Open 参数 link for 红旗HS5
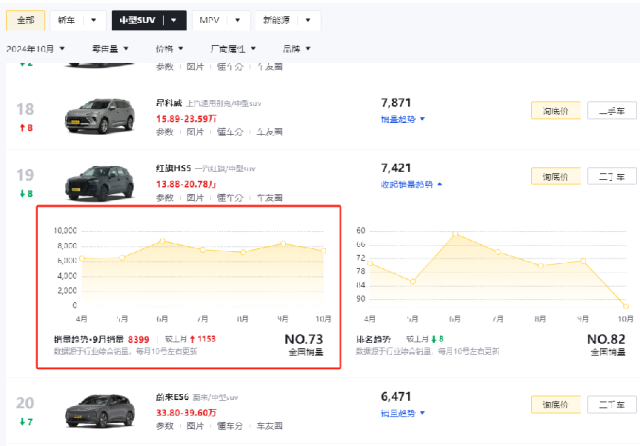This screenshot has width=640, height=446. click(164, 198)
